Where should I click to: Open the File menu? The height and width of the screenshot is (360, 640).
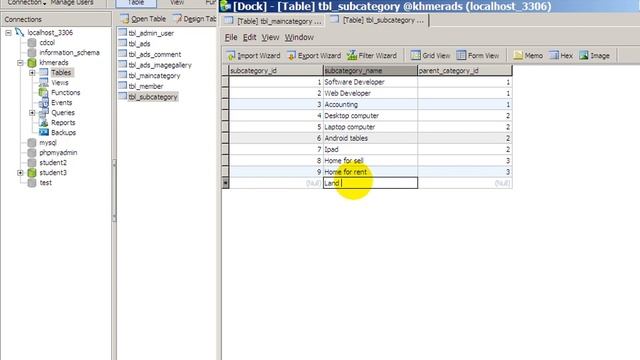pos(231,37)
